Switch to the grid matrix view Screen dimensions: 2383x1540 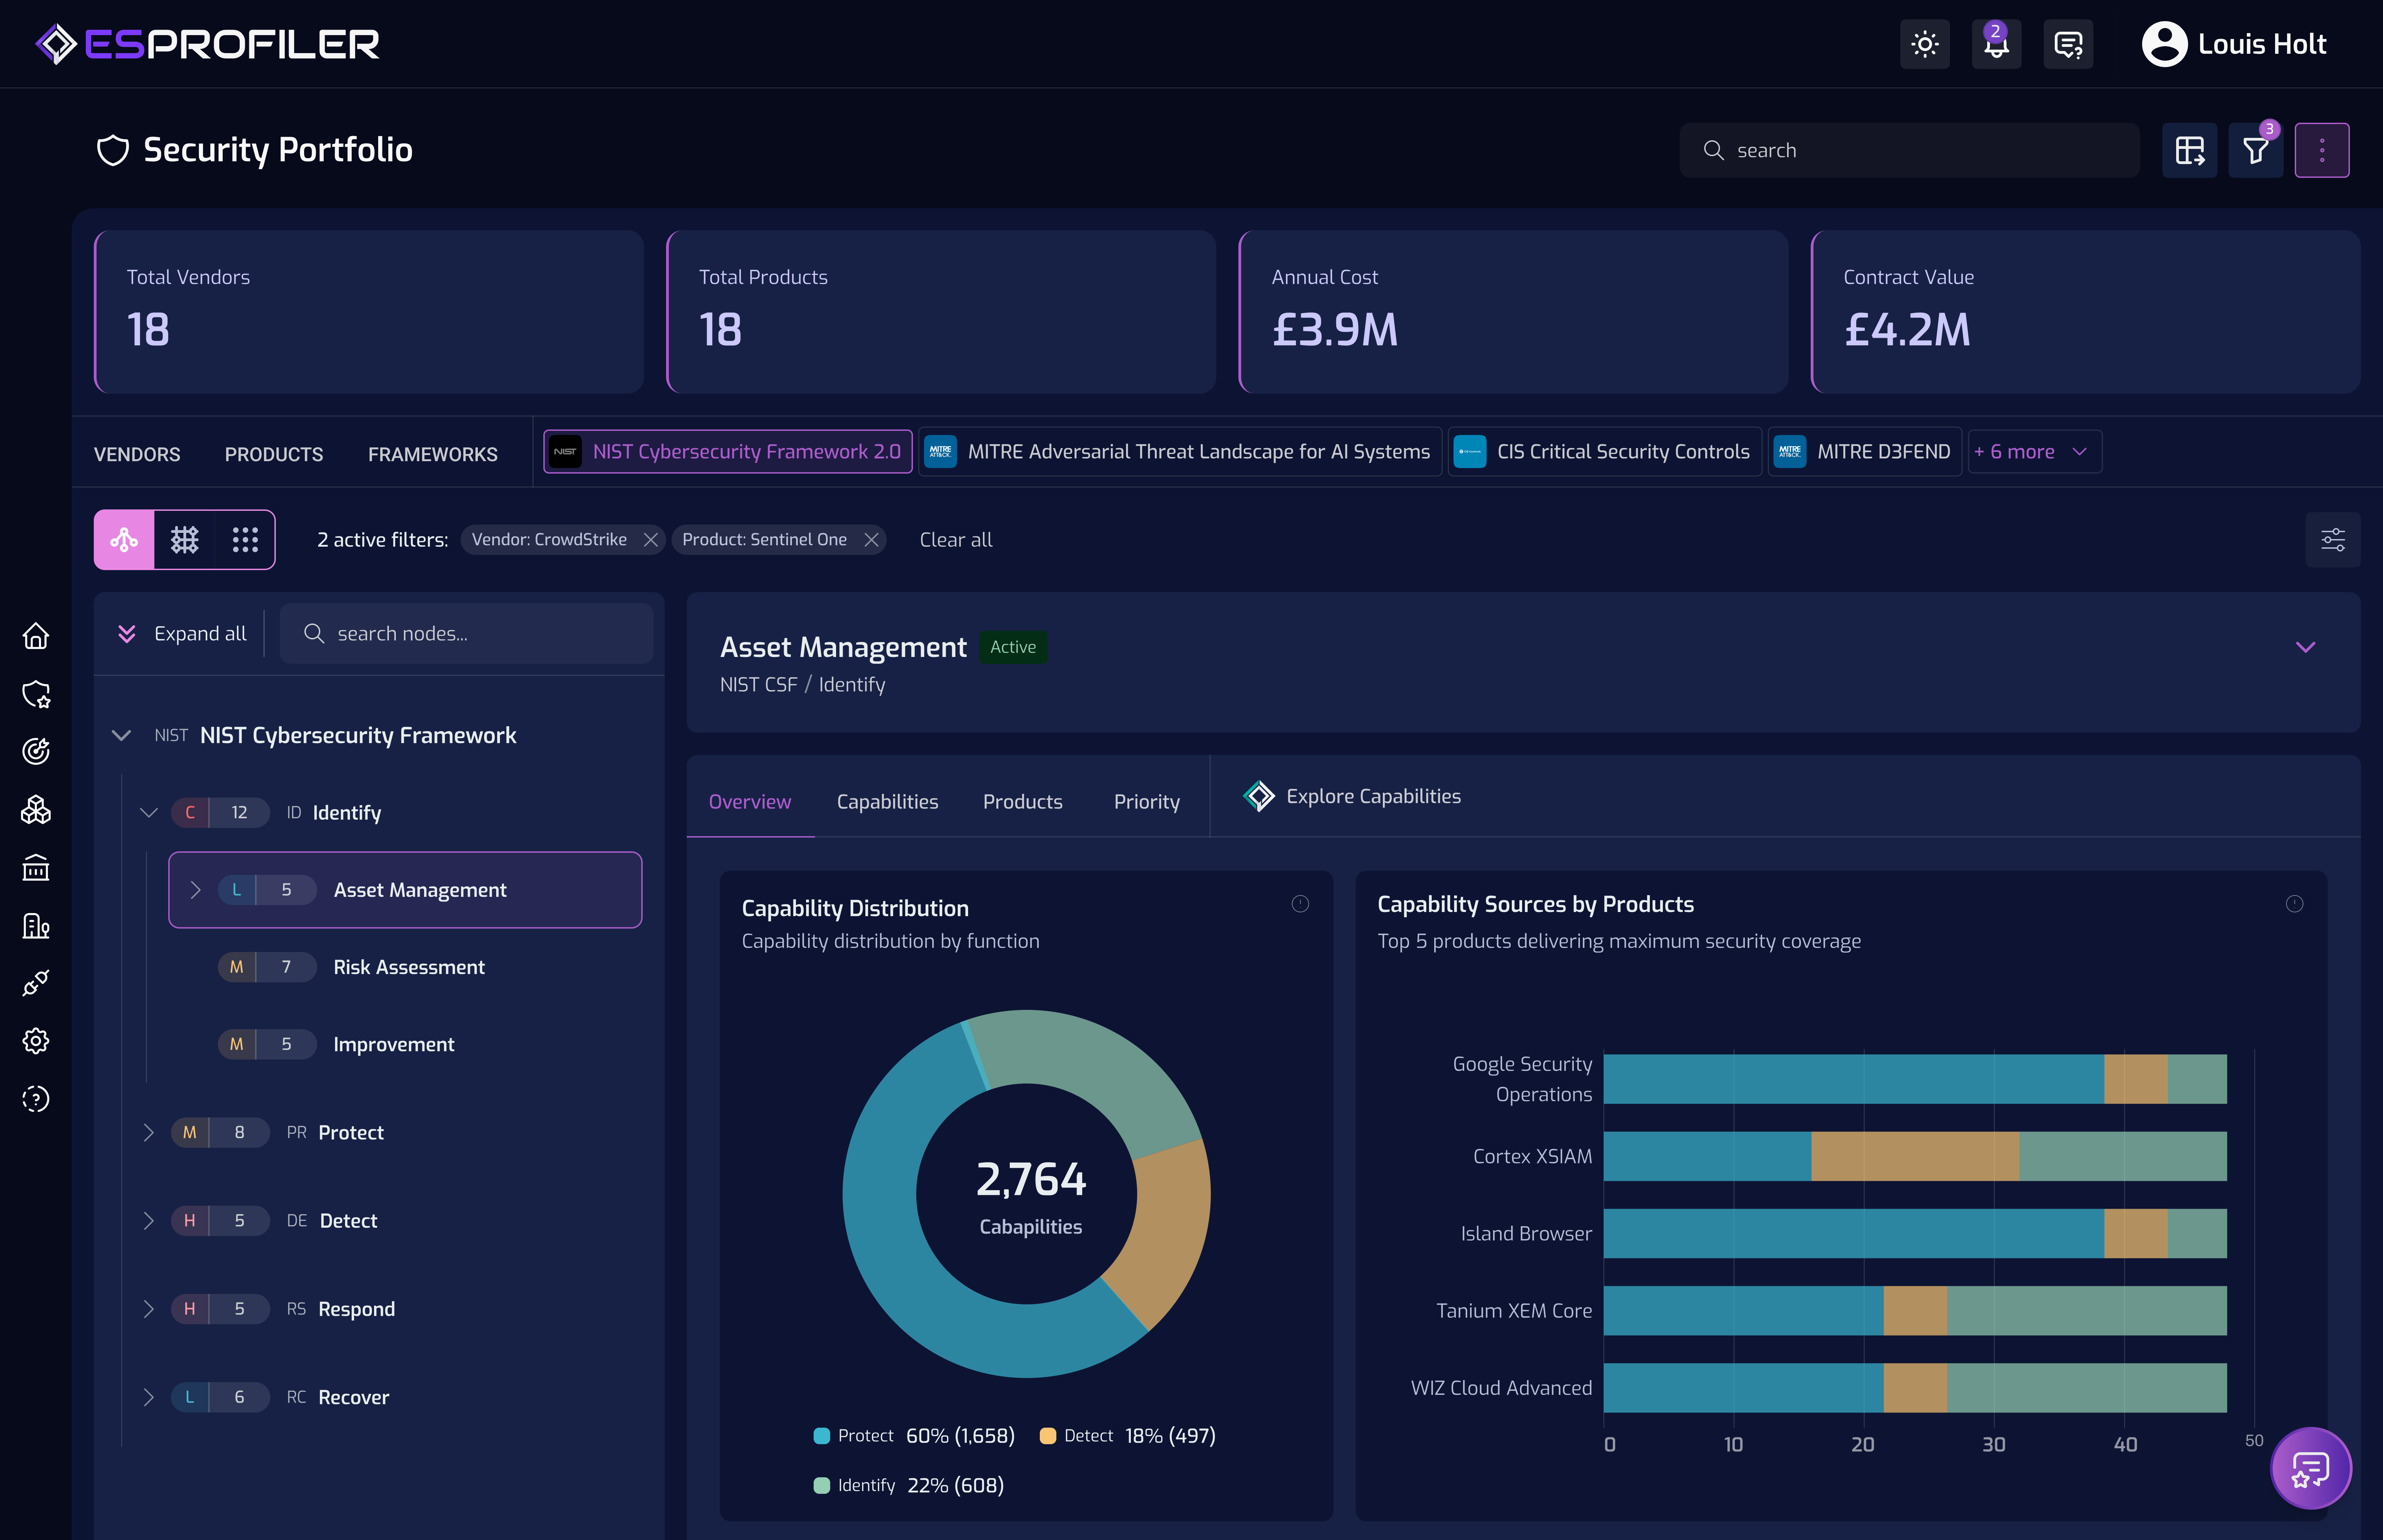coord(185,540)
